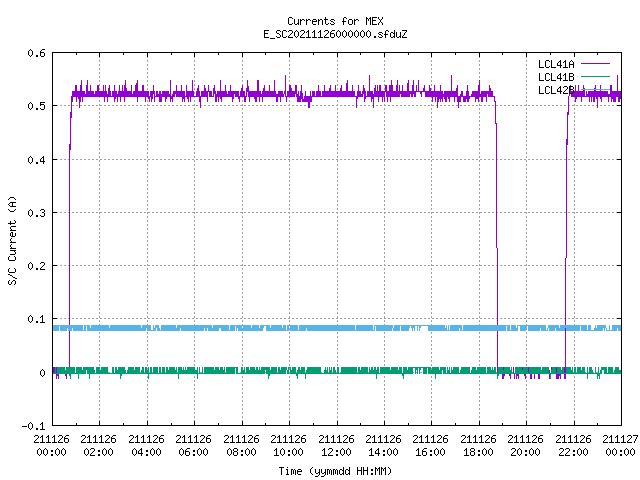The image size is (640, 480).
Task: Click the 0.4 y-axis tick label
Action: pyautogui.click(x=36, y=160)
